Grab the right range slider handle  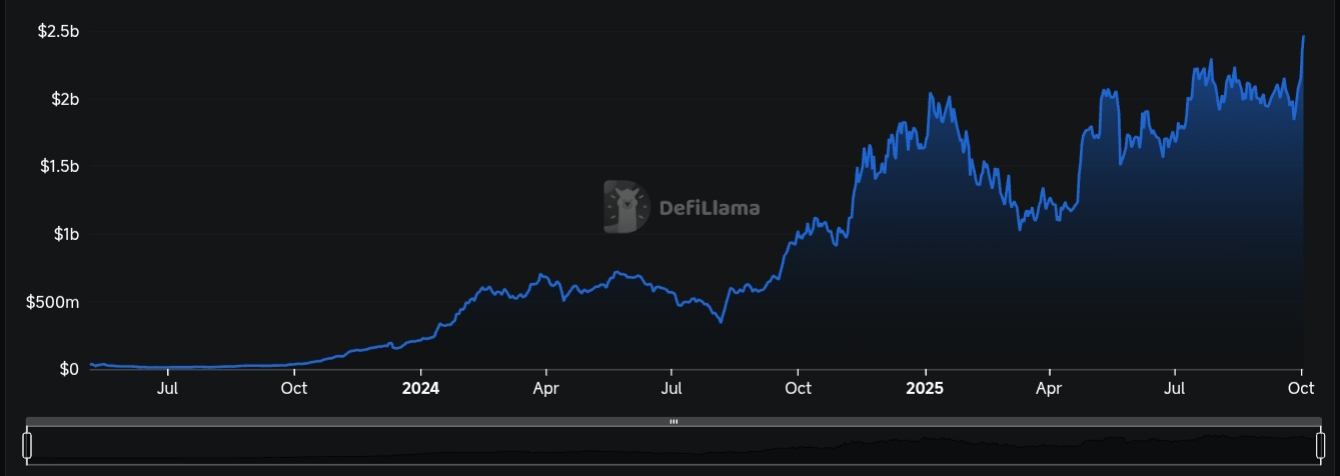(x=1320, y=445)
